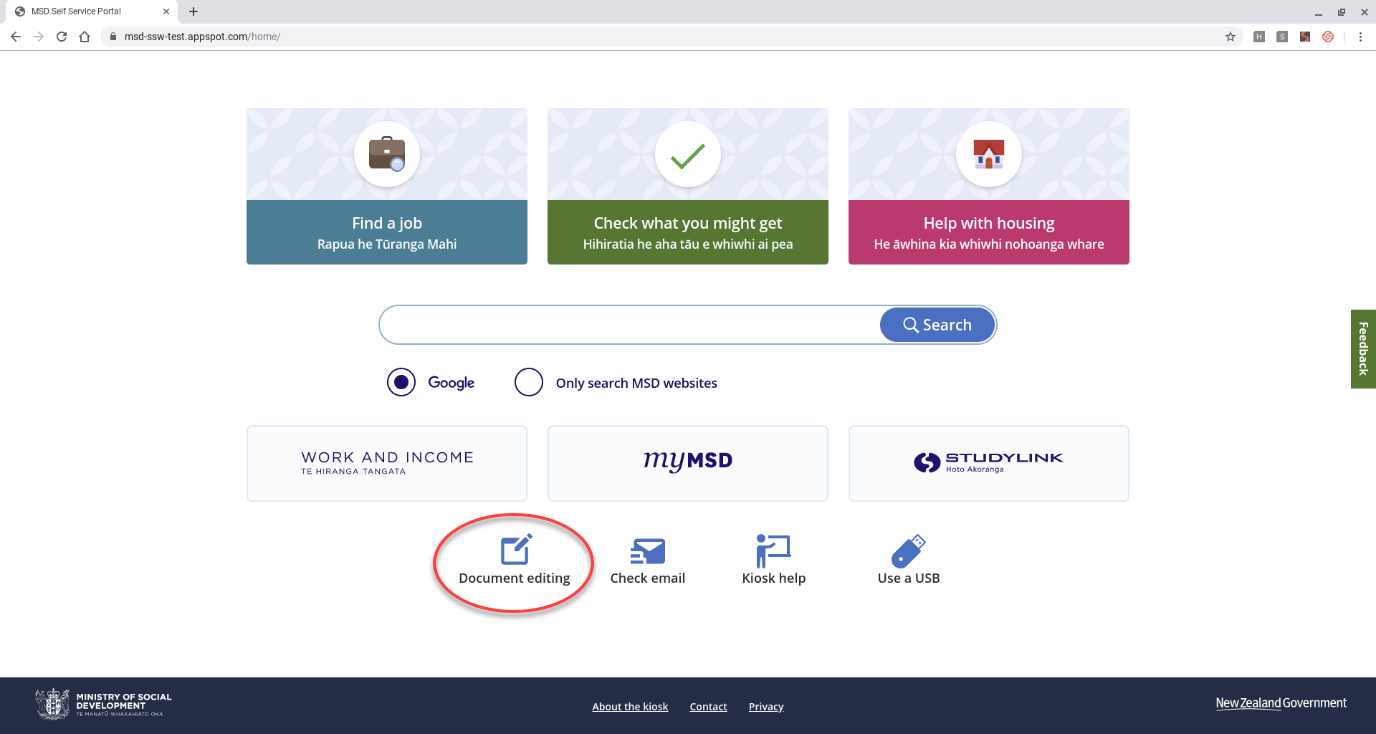Open the Use a USB option
1376x734 pixels.
click(908, 561)
